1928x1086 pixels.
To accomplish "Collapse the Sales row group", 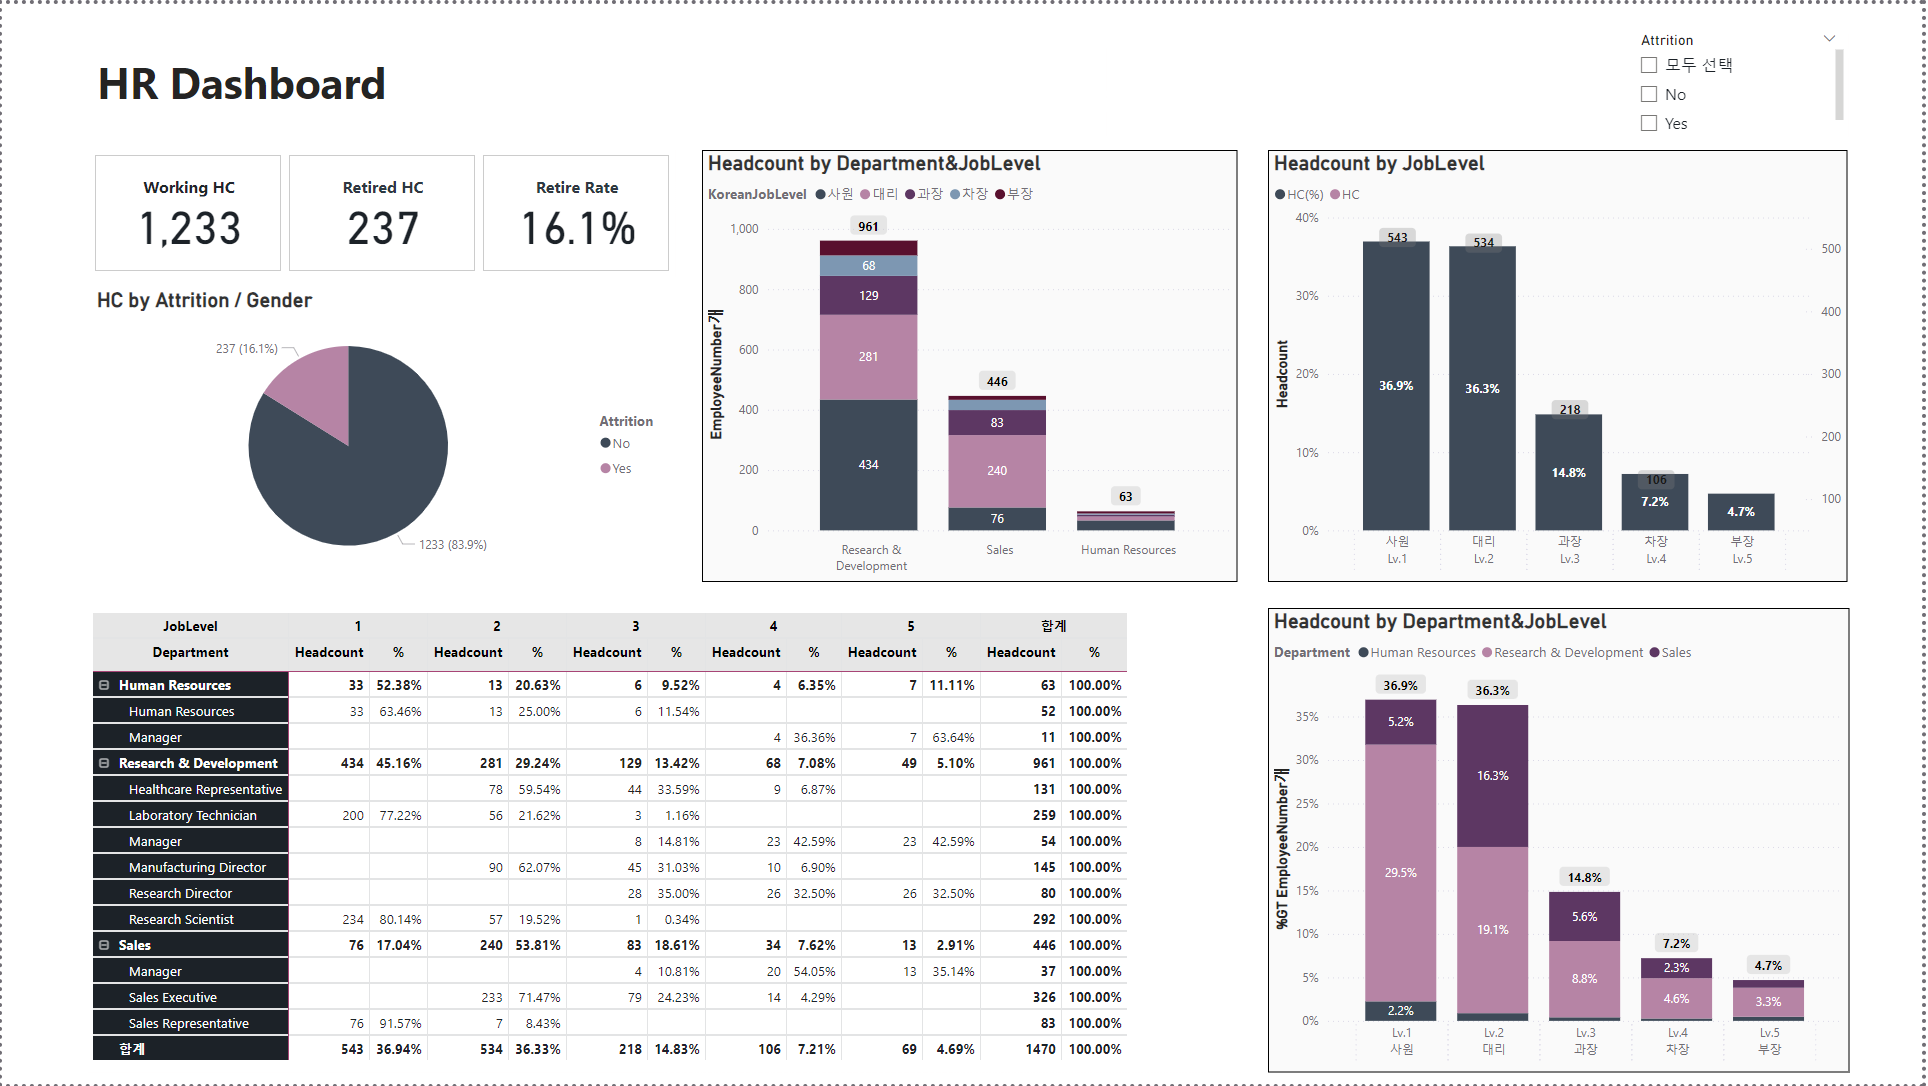I will coord(104,945).
